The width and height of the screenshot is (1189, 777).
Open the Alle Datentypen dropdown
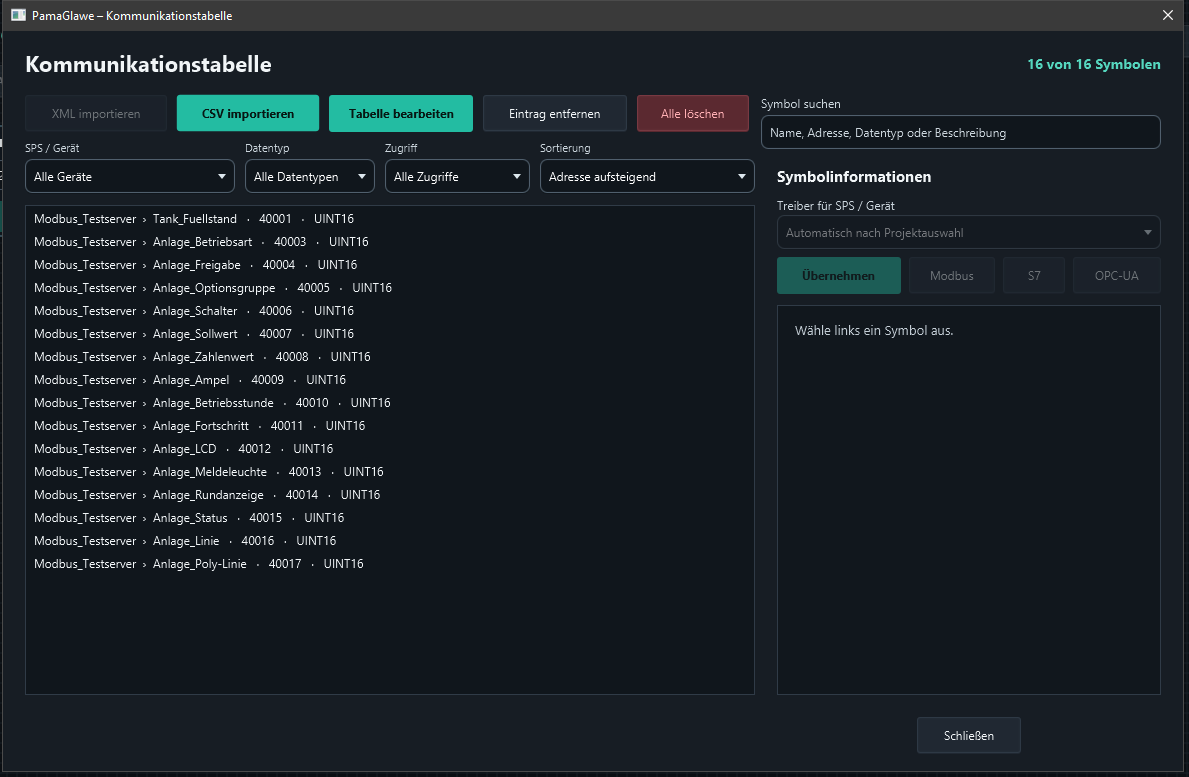[x=309, y=177]
